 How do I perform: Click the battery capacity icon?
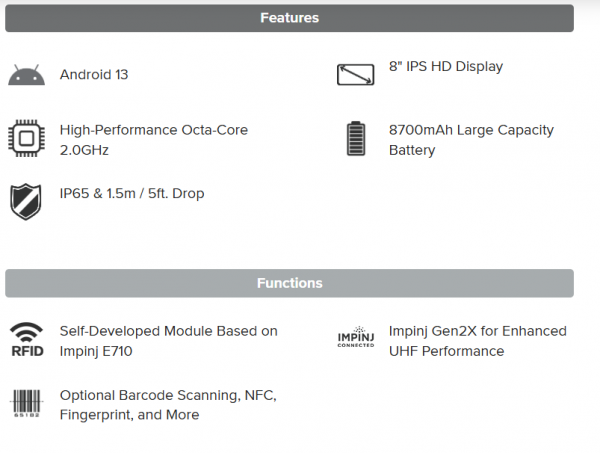(x=356, y=139)
